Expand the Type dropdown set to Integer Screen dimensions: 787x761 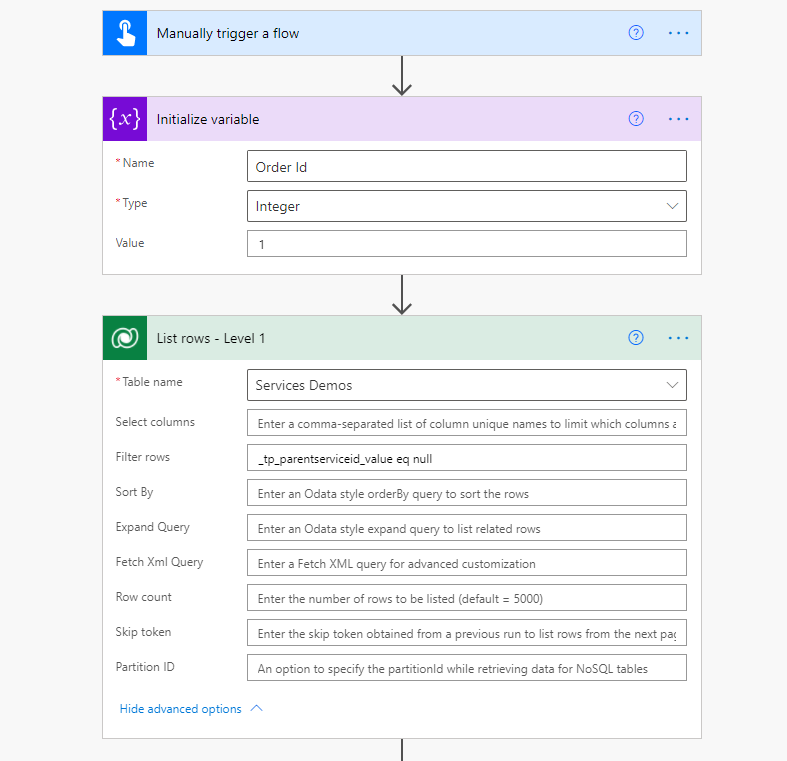pyautogui.click(x=671, y=206)
